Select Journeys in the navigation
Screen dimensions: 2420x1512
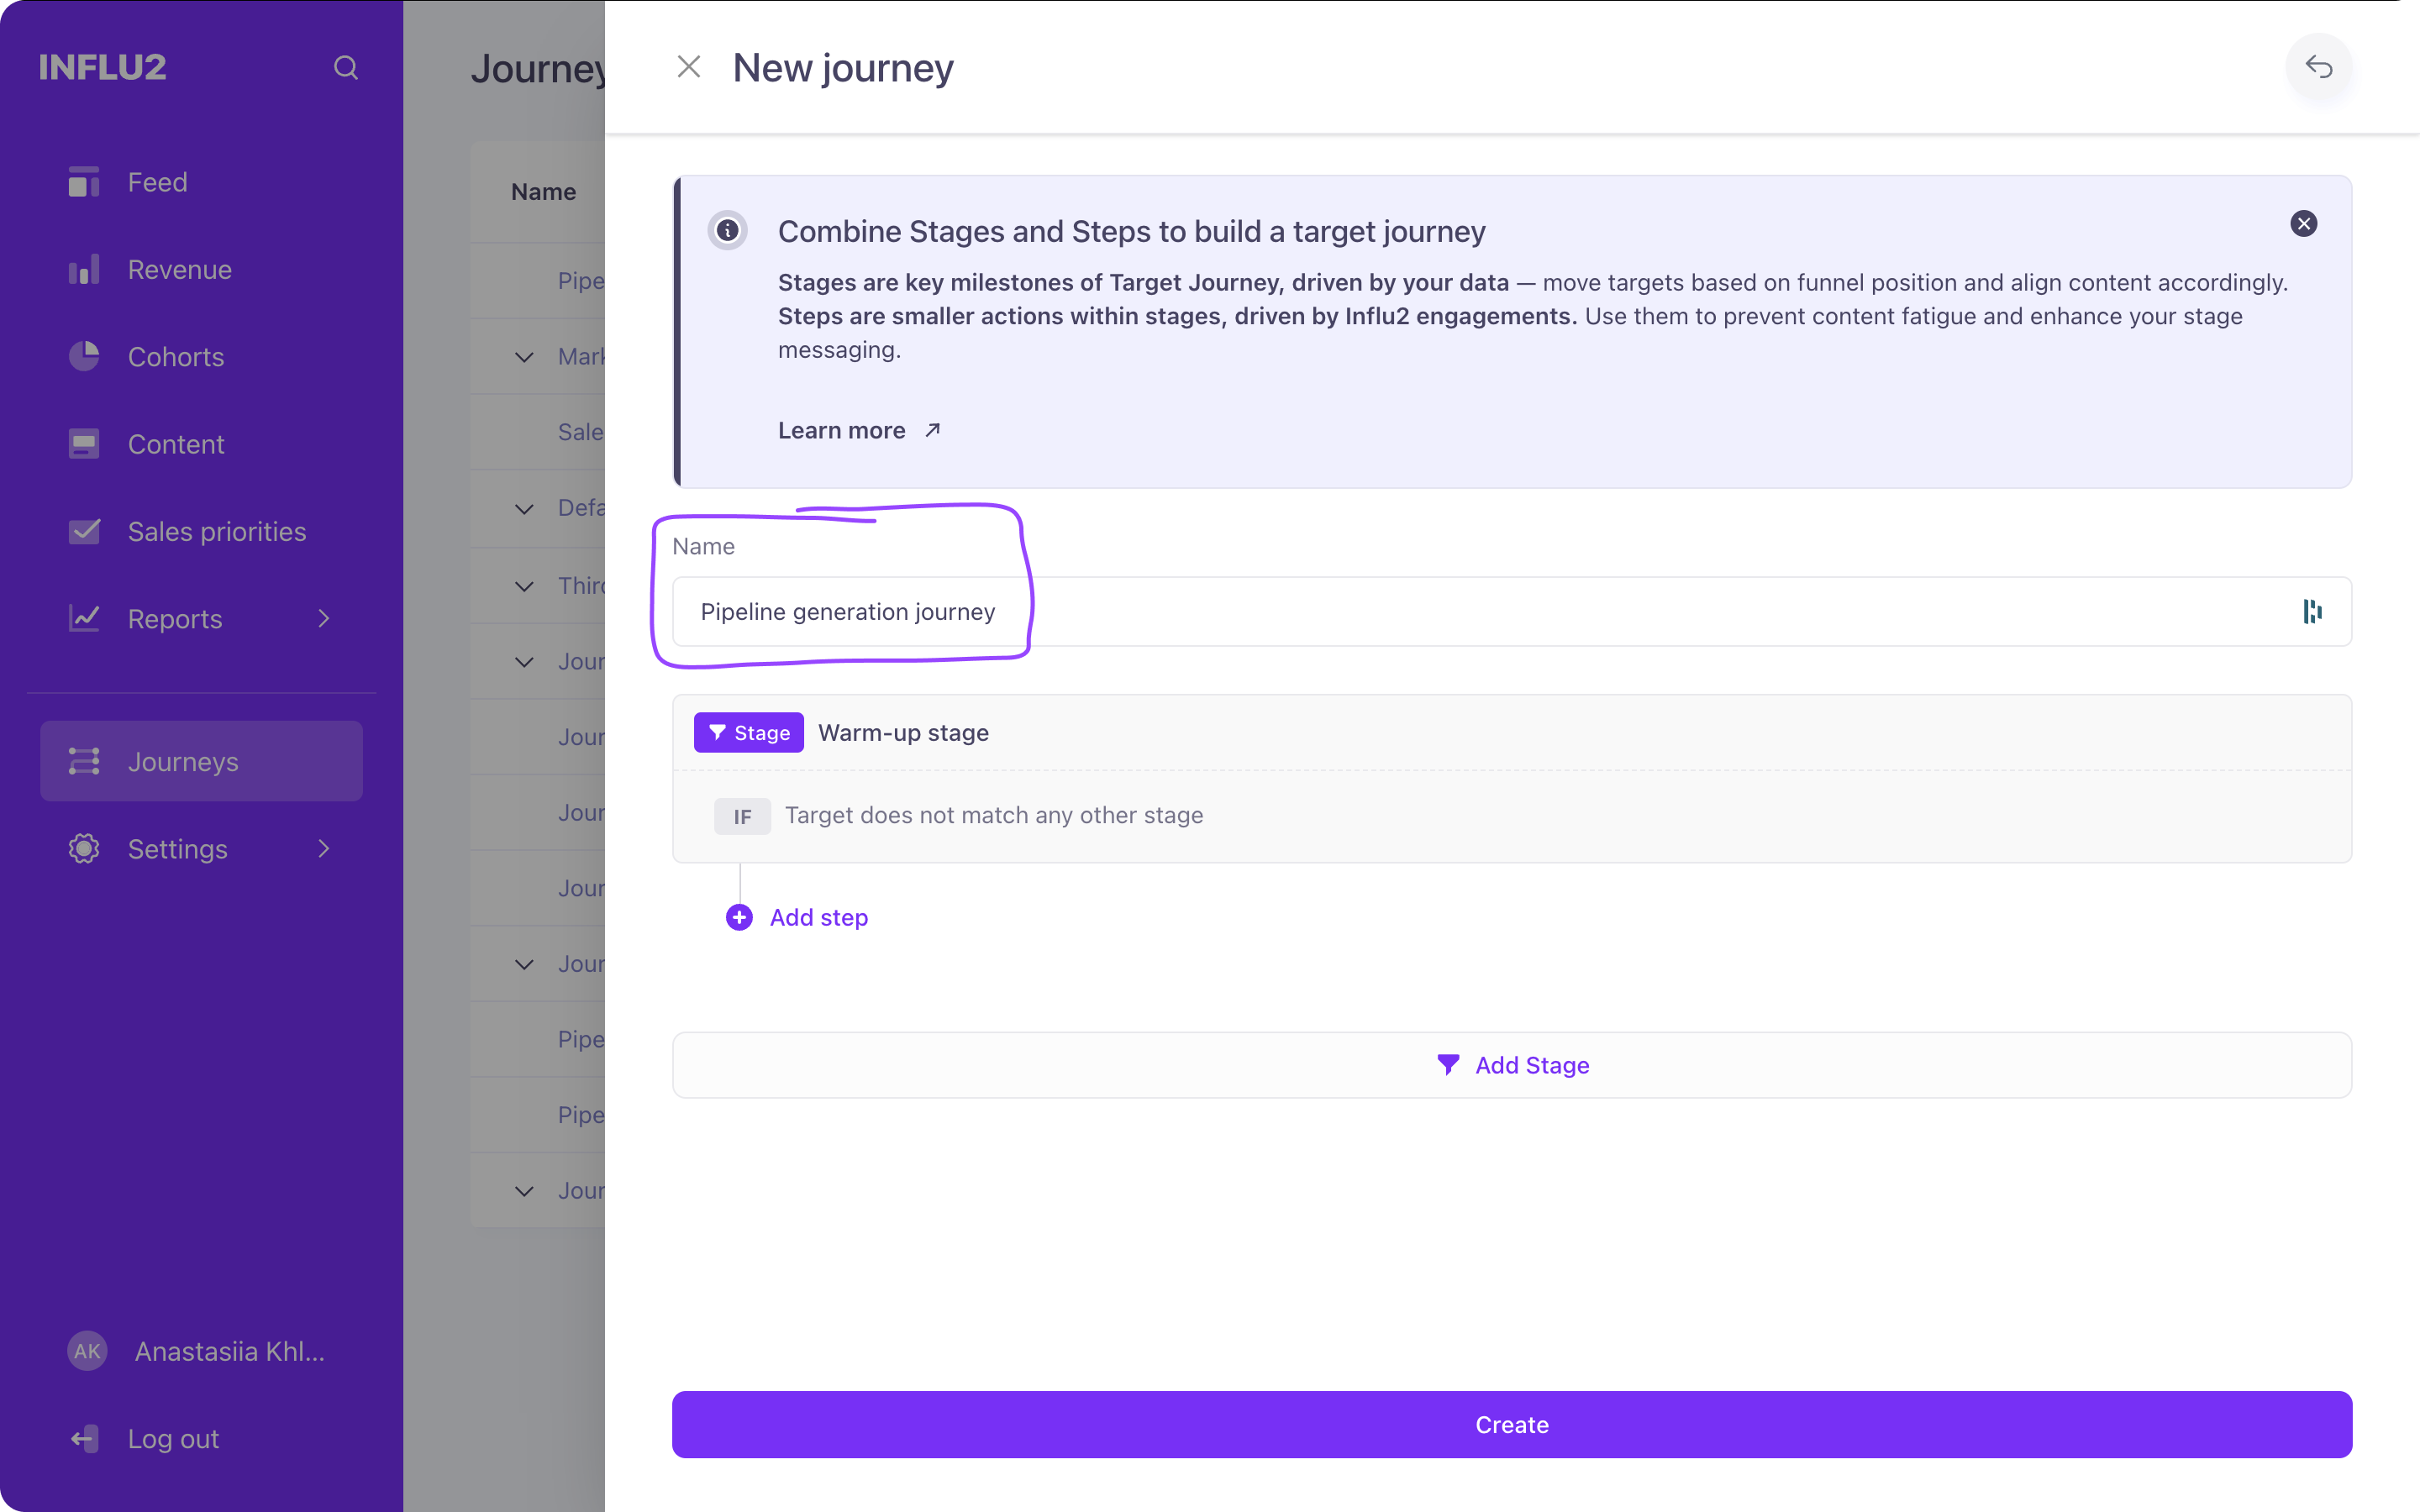pyautogui.click(x=183, y=761)
